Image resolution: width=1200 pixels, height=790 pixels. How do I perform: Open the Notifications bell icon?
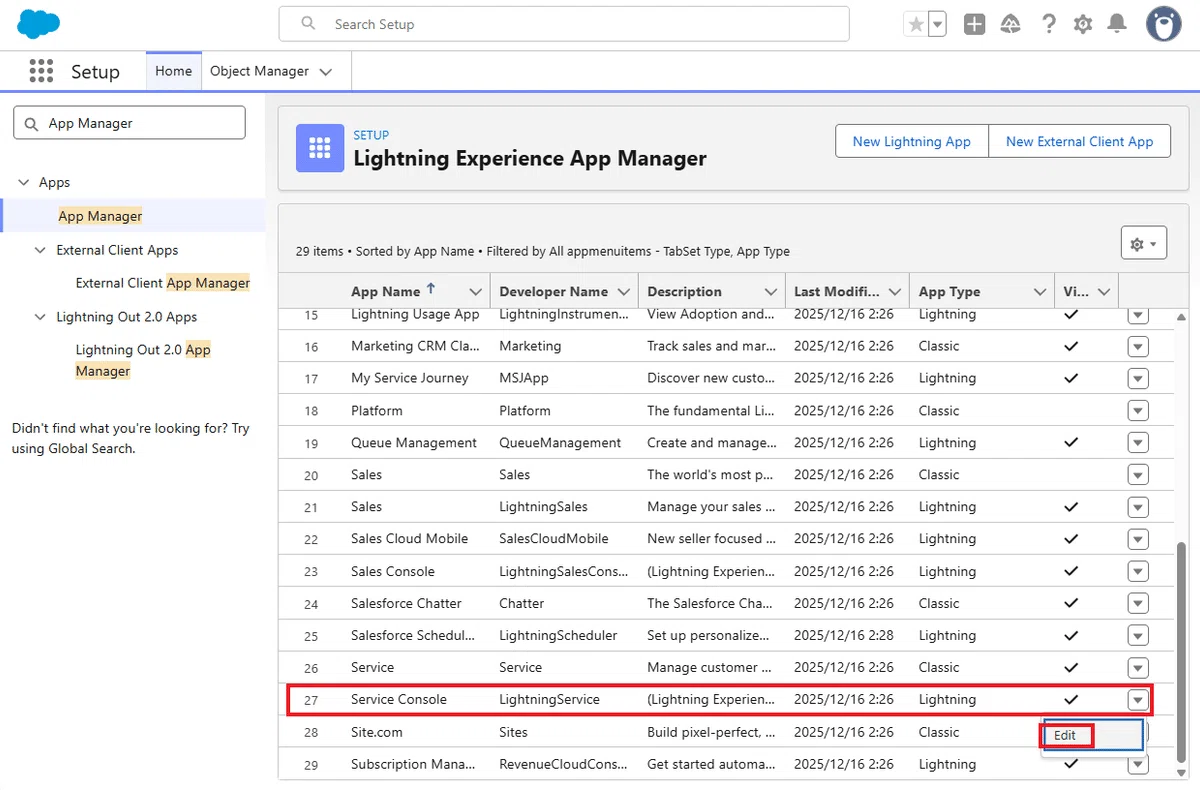(1118, 24)
